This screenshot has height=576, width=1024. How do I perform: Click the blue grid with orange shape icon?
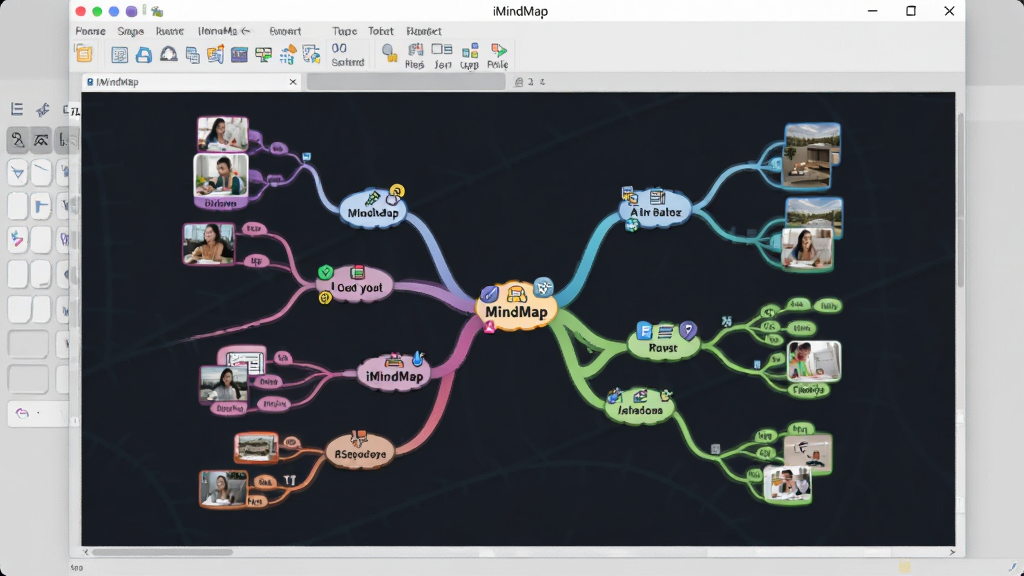pos(287,54)
